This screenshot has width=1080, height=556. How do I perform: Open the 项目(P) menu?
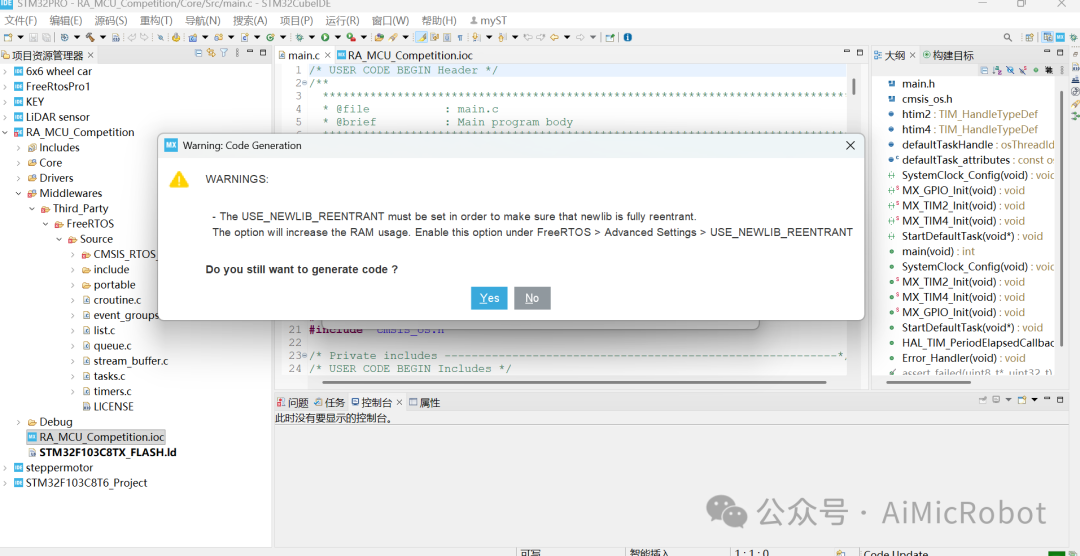[296, 21]
